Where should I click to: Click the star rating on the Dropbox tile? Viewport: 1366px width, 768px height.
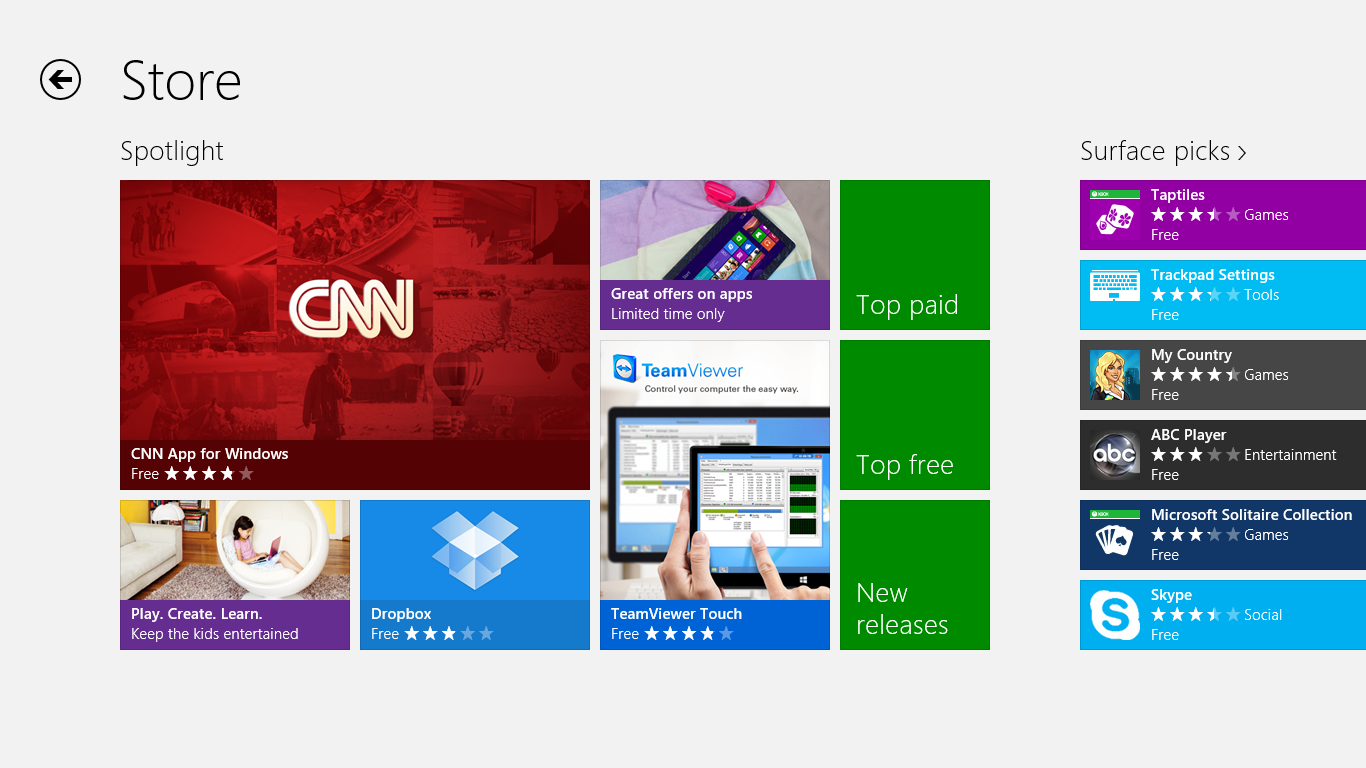[448, 633]
